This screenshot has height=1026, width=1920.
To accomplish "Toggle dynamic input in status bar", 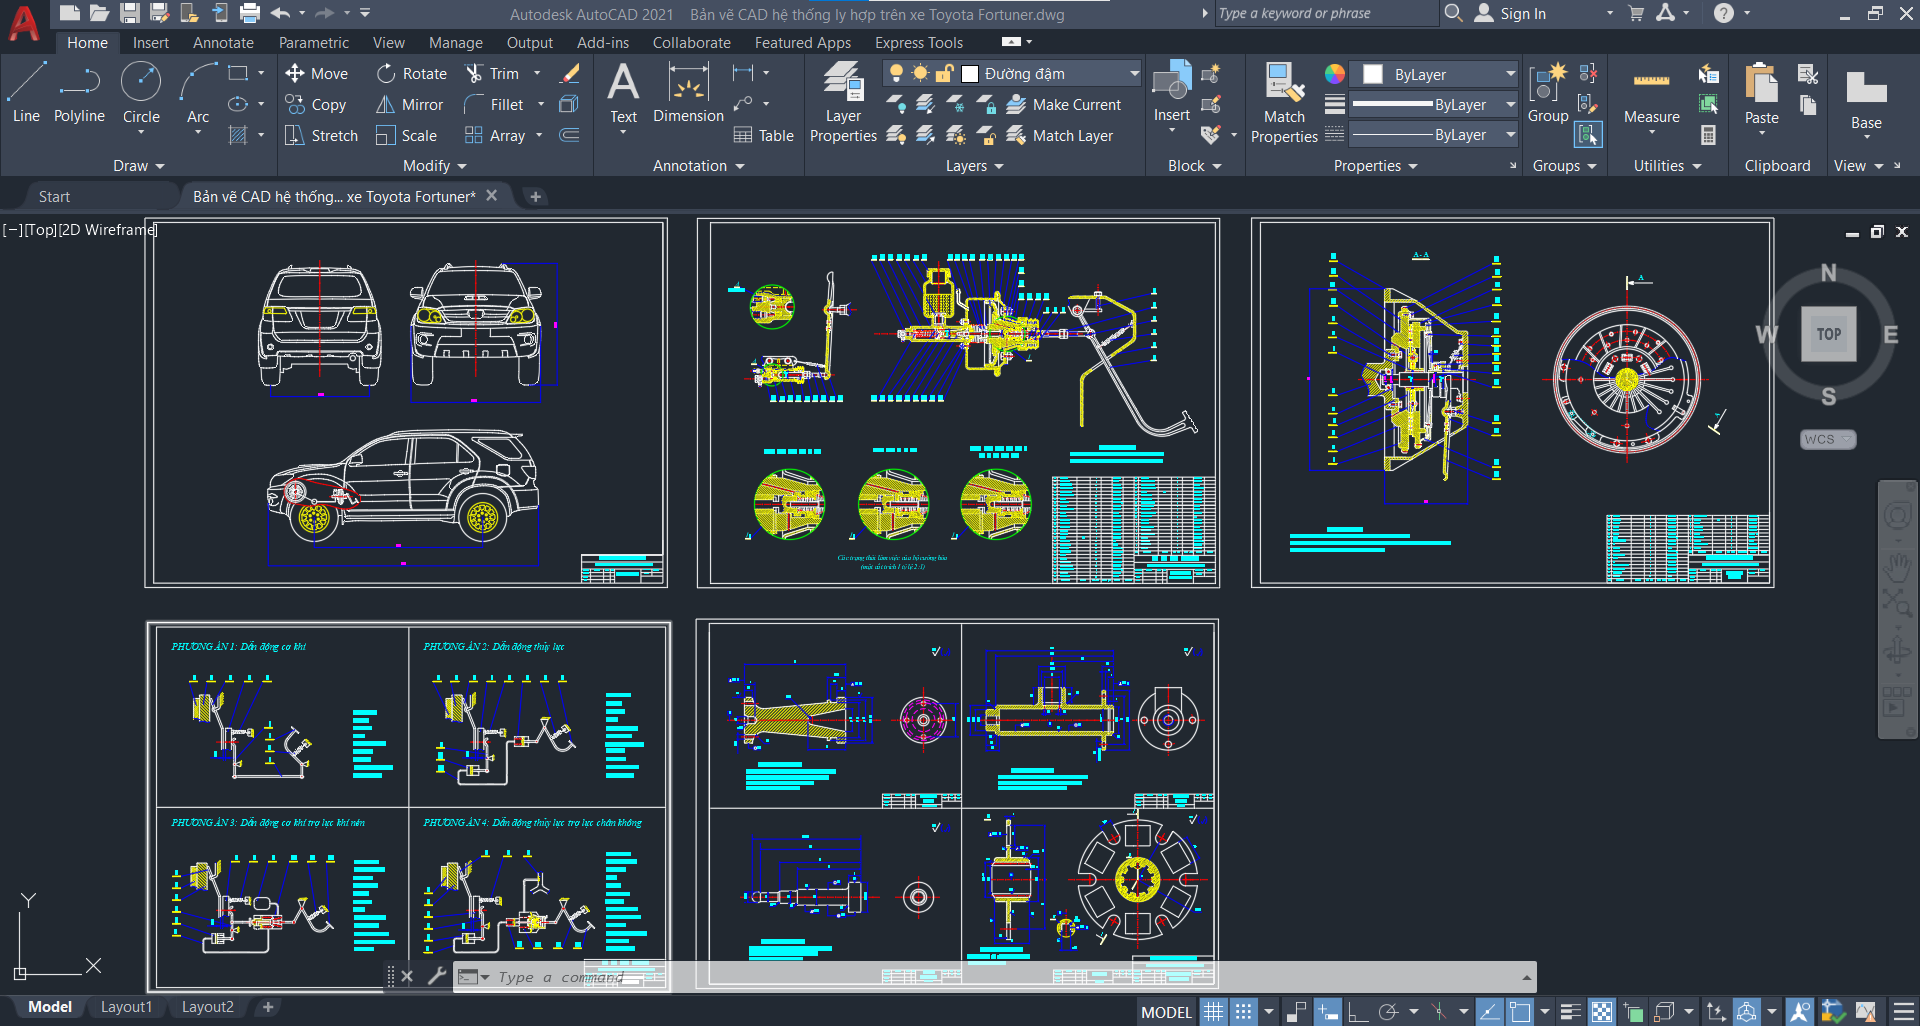I will (x=1327, y=1011).
